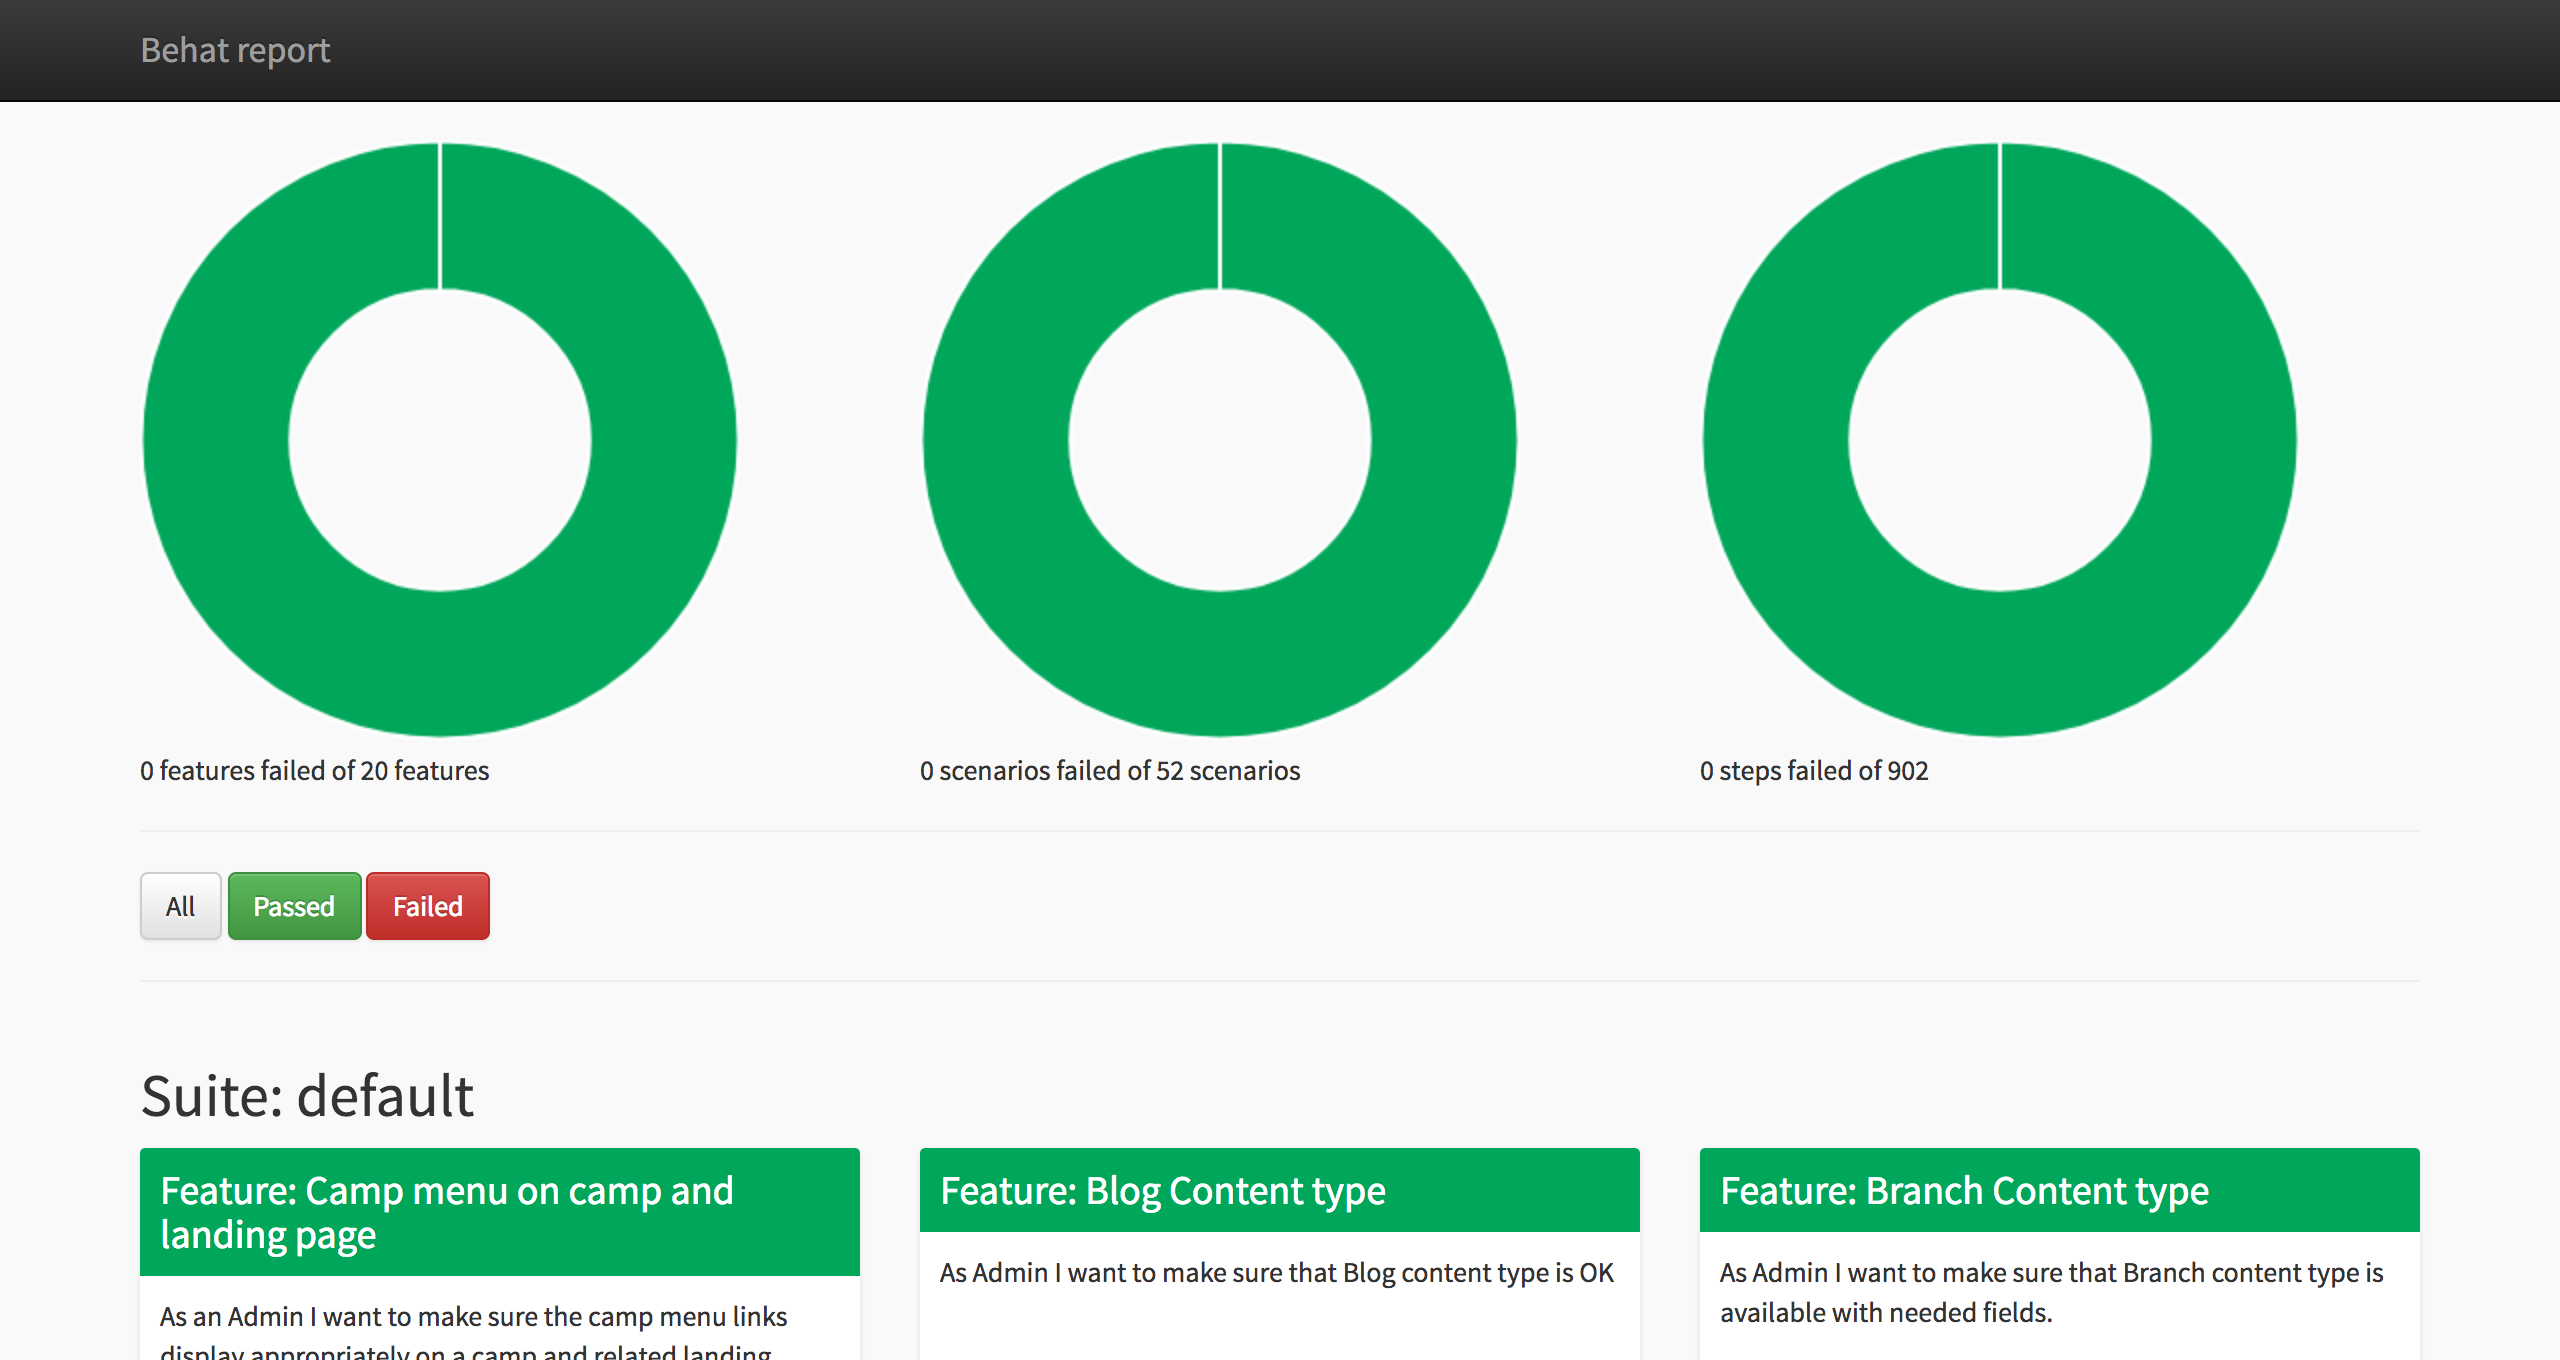This screenshot has height=1360, width=2560.
Task: Select the '0 steps failed of 902' caption
Action: point(1814,771)
